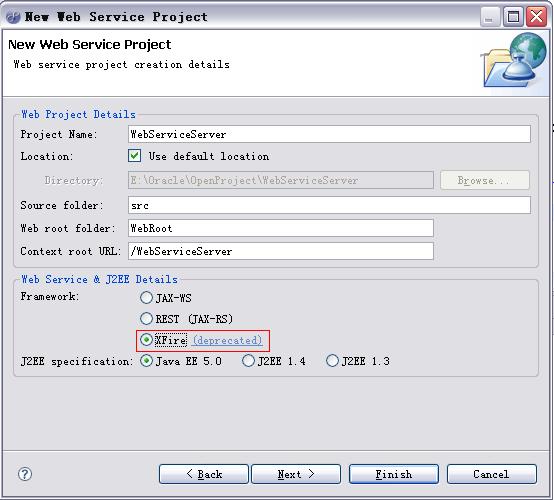Image resolution: width=554 pixels, height=500 pixels.
Task: Click the Web Service & J2EE Details label
Action: pos(99,279)
